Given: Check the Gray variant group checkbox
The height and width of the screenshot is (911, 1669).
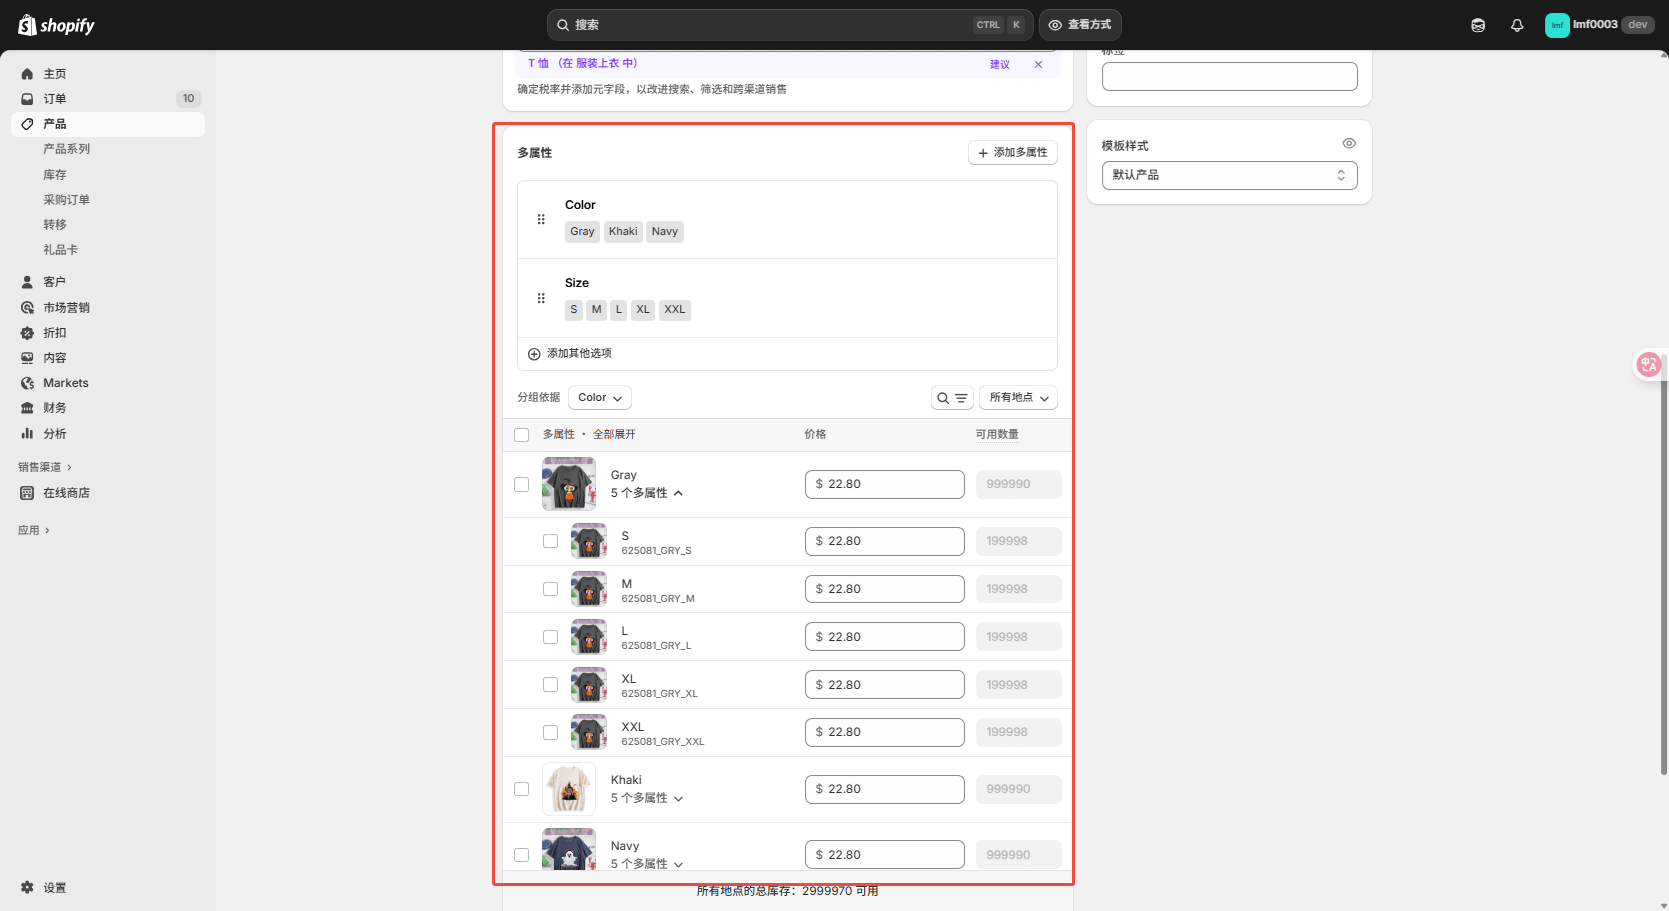Looking at the screenshot, I should 521,484.
